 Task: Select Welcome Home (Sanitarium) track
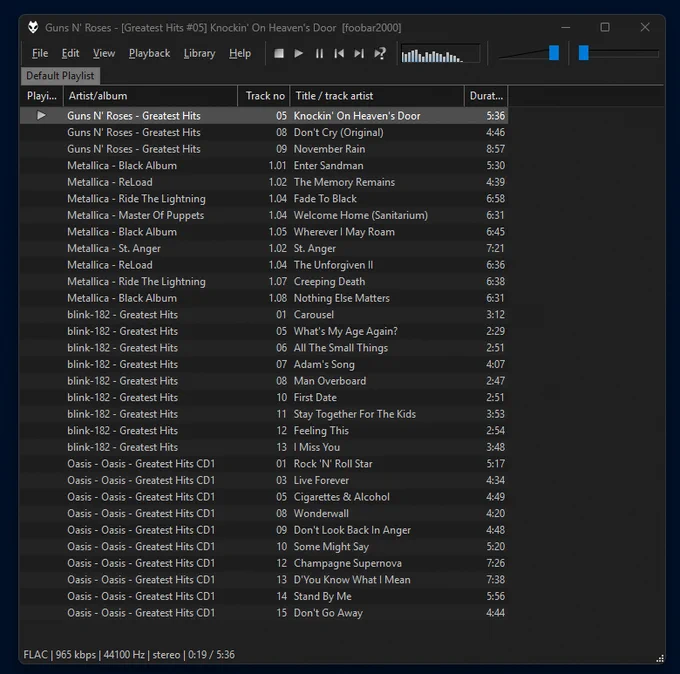[x=264, y=215]
